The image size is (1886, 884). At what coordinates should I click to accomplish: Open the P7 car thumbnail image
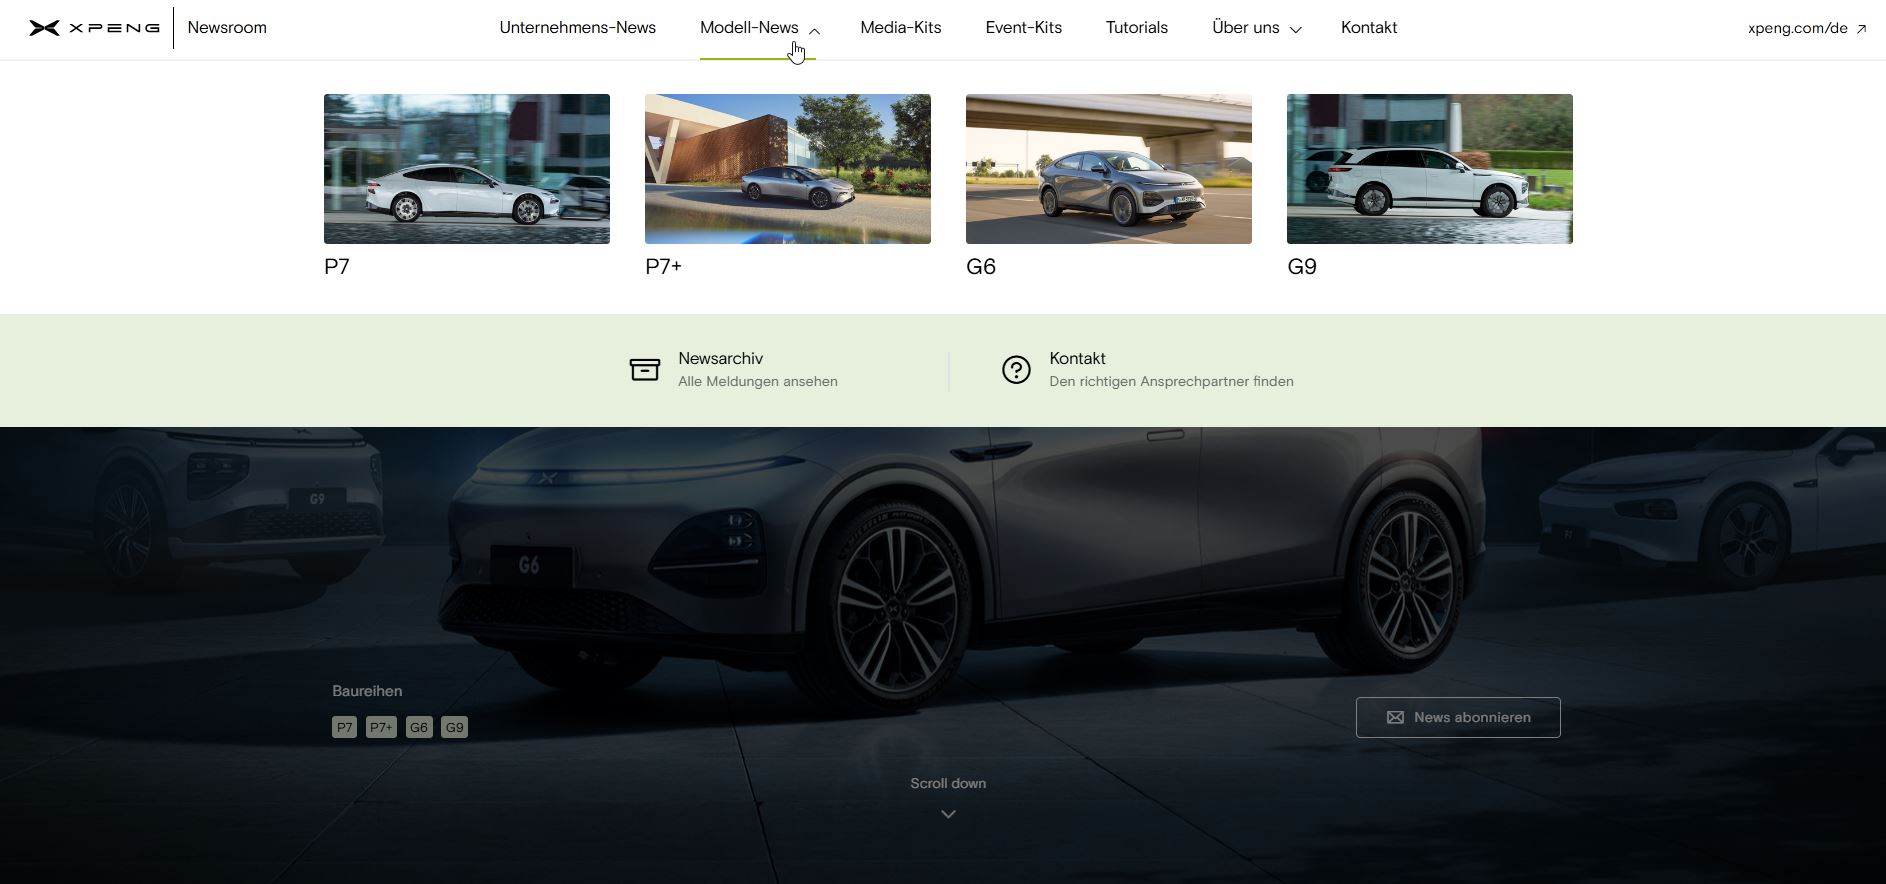click(467, 169)
